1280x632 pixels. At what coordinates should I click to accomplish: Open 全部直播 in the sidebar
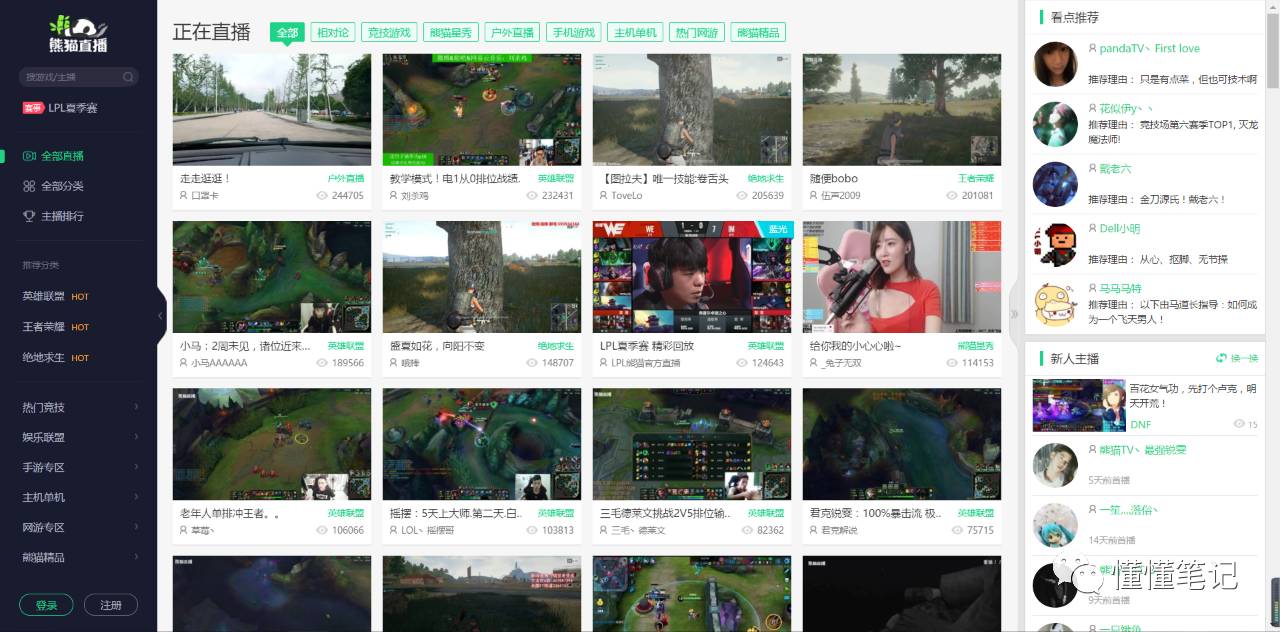[62, 156]
